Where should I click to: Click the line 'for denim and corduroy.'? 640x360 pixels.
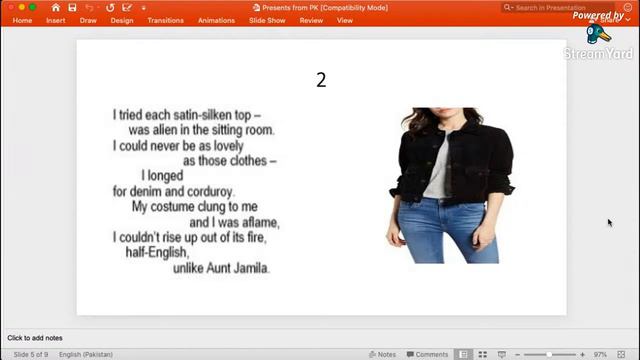pyautogui.click(x=173, y=191)
